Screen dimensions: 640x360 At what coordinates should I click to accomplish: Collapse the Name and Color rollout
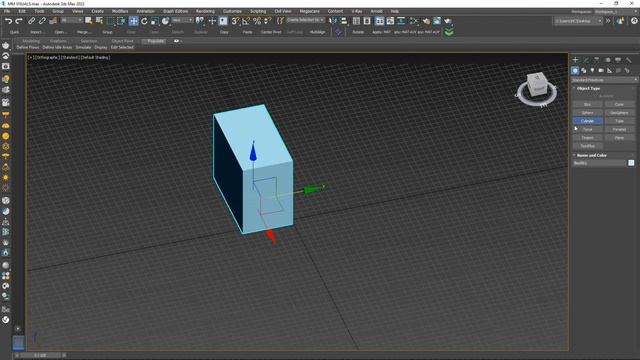(591, 156)
